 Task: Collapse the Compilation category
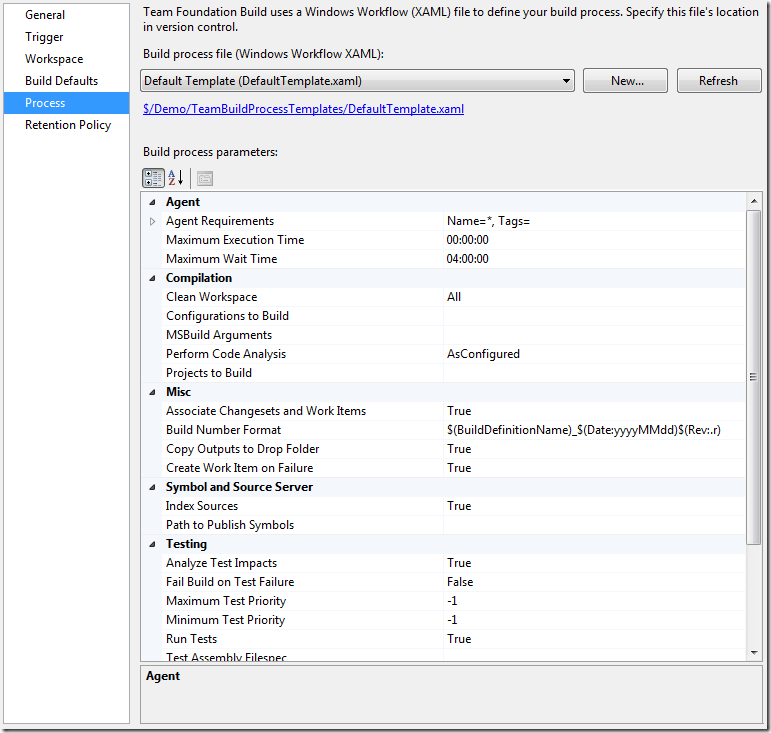[x=152, y=278]
